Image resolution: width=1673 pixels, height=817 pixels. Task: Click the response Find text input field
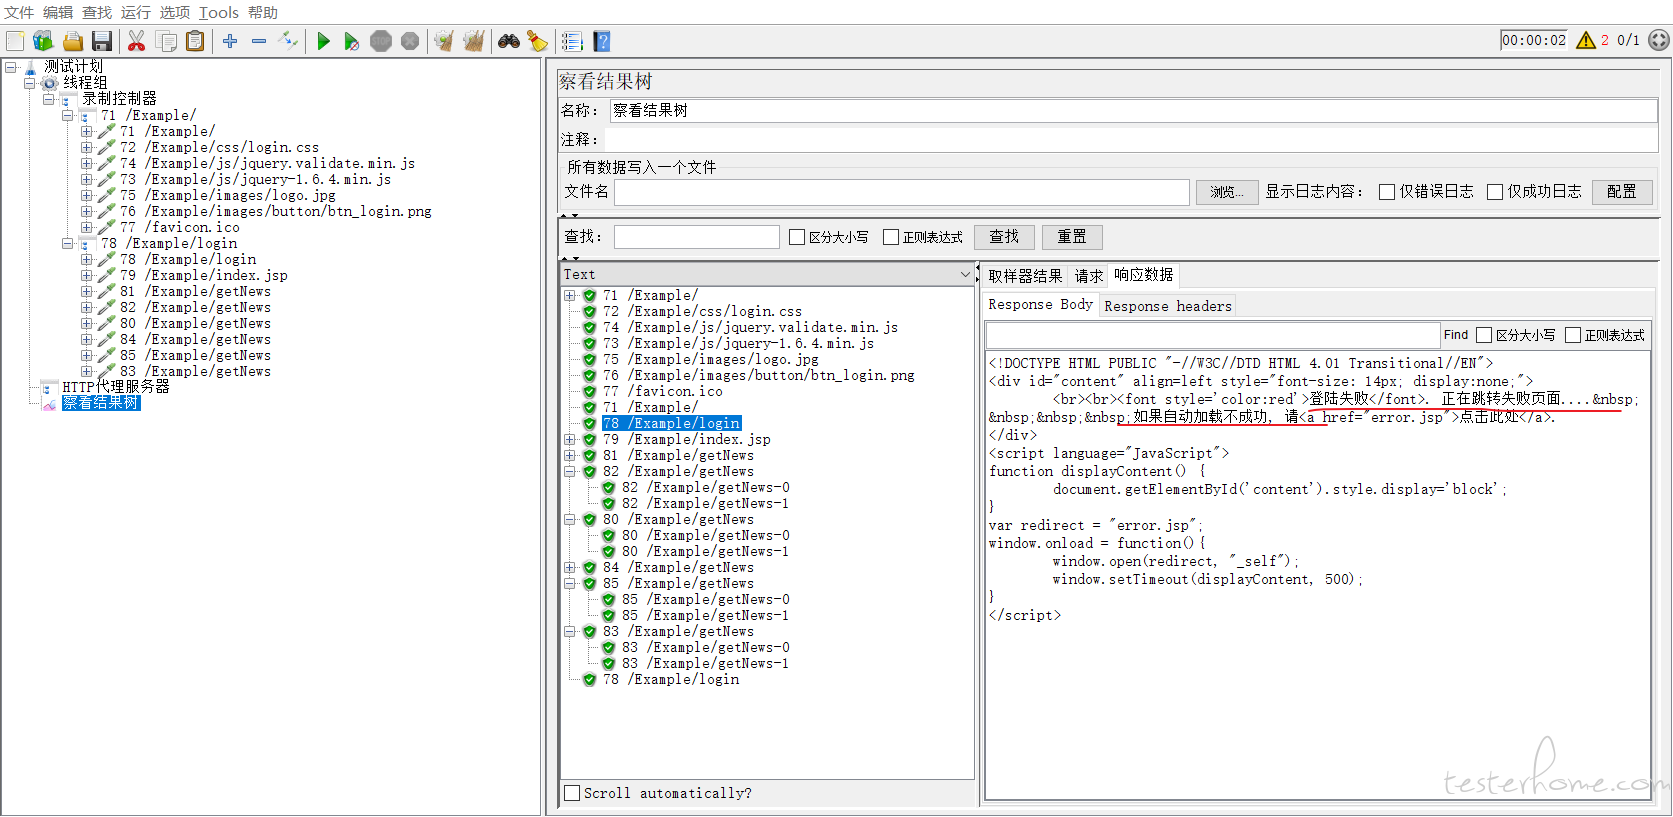pos(1212,335)
